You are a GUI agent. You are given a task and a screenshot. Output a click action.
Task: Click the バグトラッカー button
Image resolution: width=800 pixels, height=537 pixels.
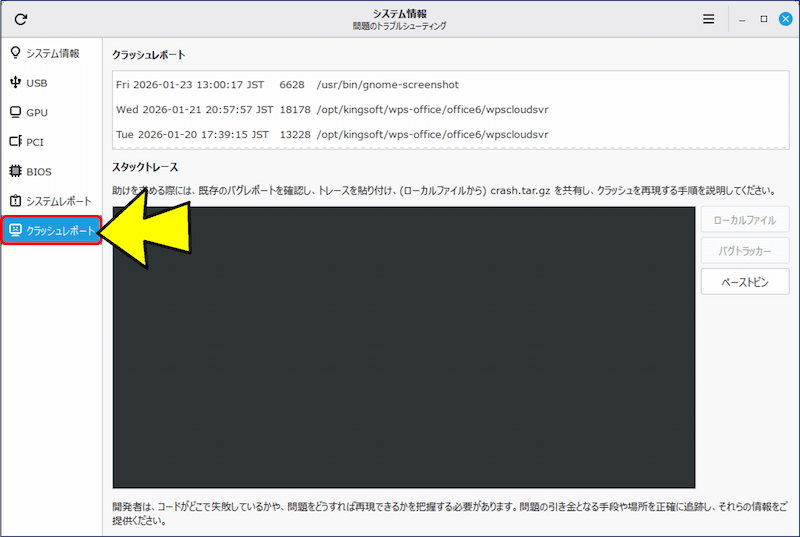[744, 251]
